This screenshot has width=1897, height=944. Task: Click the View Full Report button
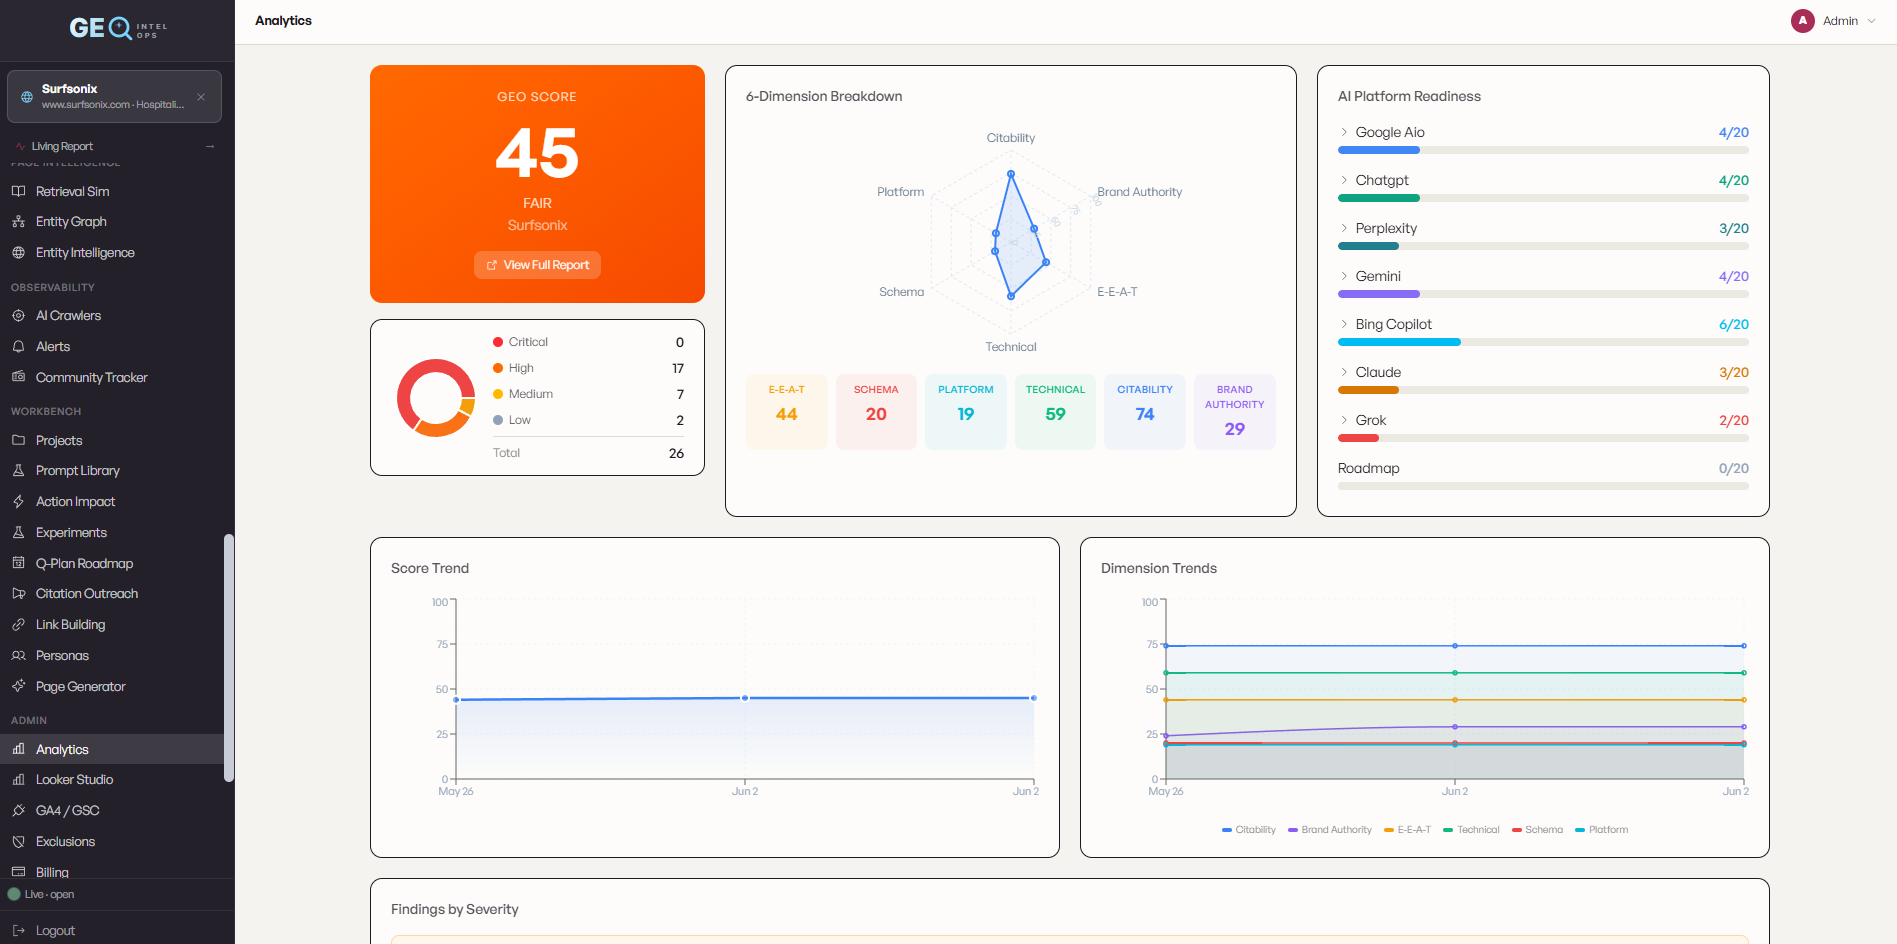click(537, 265)
